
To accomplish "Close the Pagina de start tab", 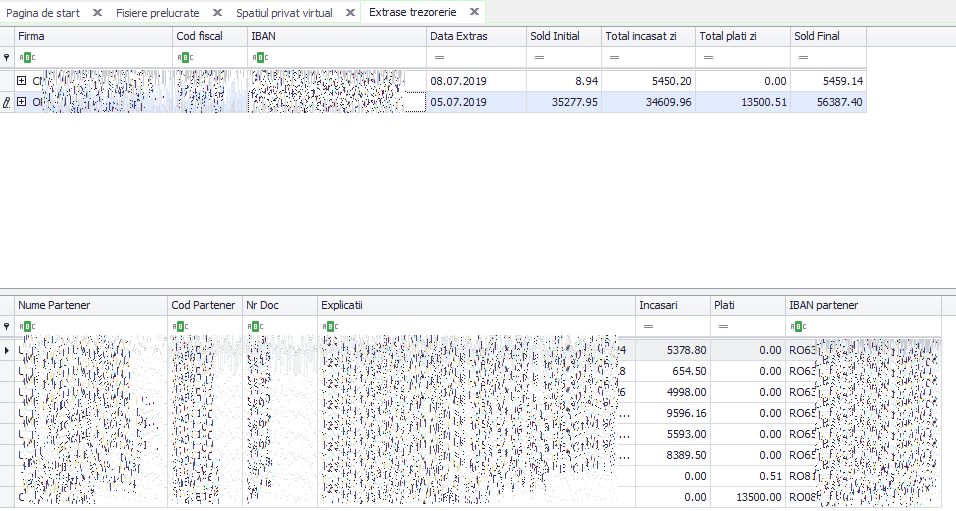I will click(97, 12).
